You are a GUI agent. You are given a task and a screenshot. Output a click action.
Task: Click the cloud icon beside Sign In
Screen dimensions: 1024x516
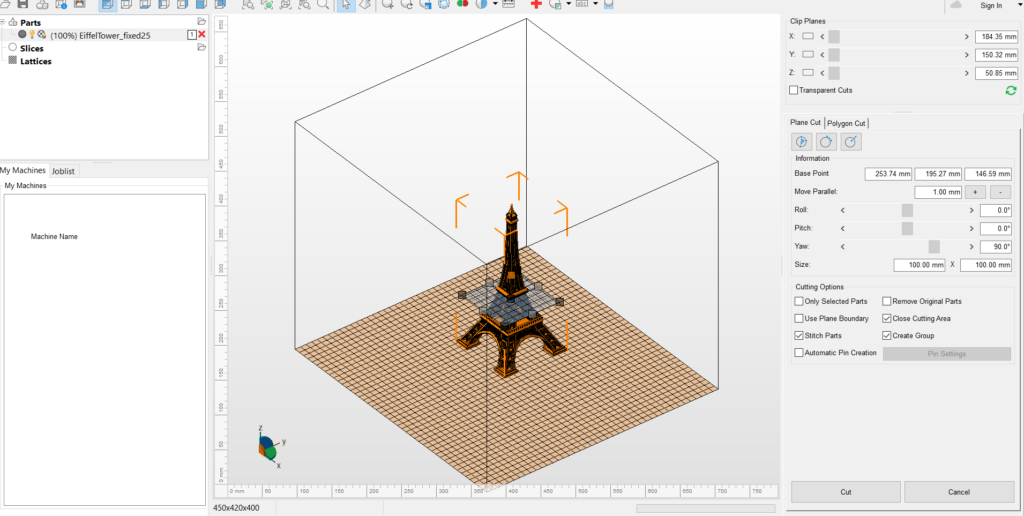coord(957,5)
